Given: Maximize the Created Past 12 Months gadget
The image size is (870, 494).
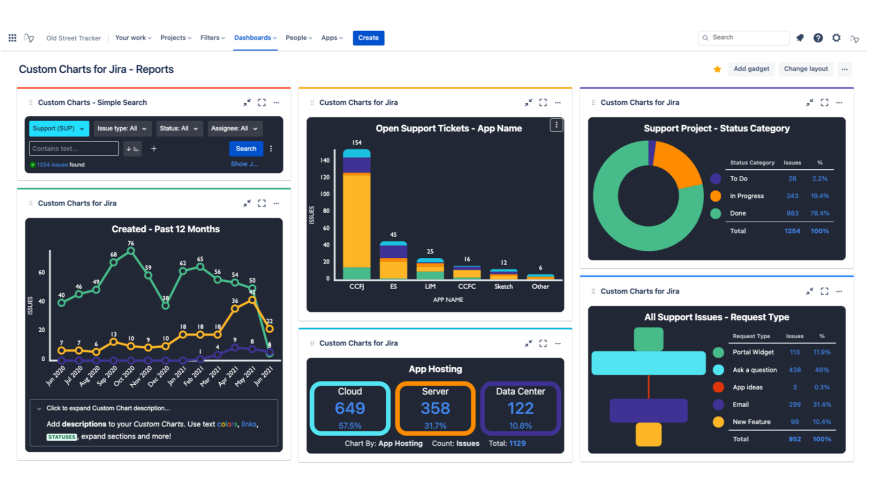Looking at the screenshot, I should (262, 203).
